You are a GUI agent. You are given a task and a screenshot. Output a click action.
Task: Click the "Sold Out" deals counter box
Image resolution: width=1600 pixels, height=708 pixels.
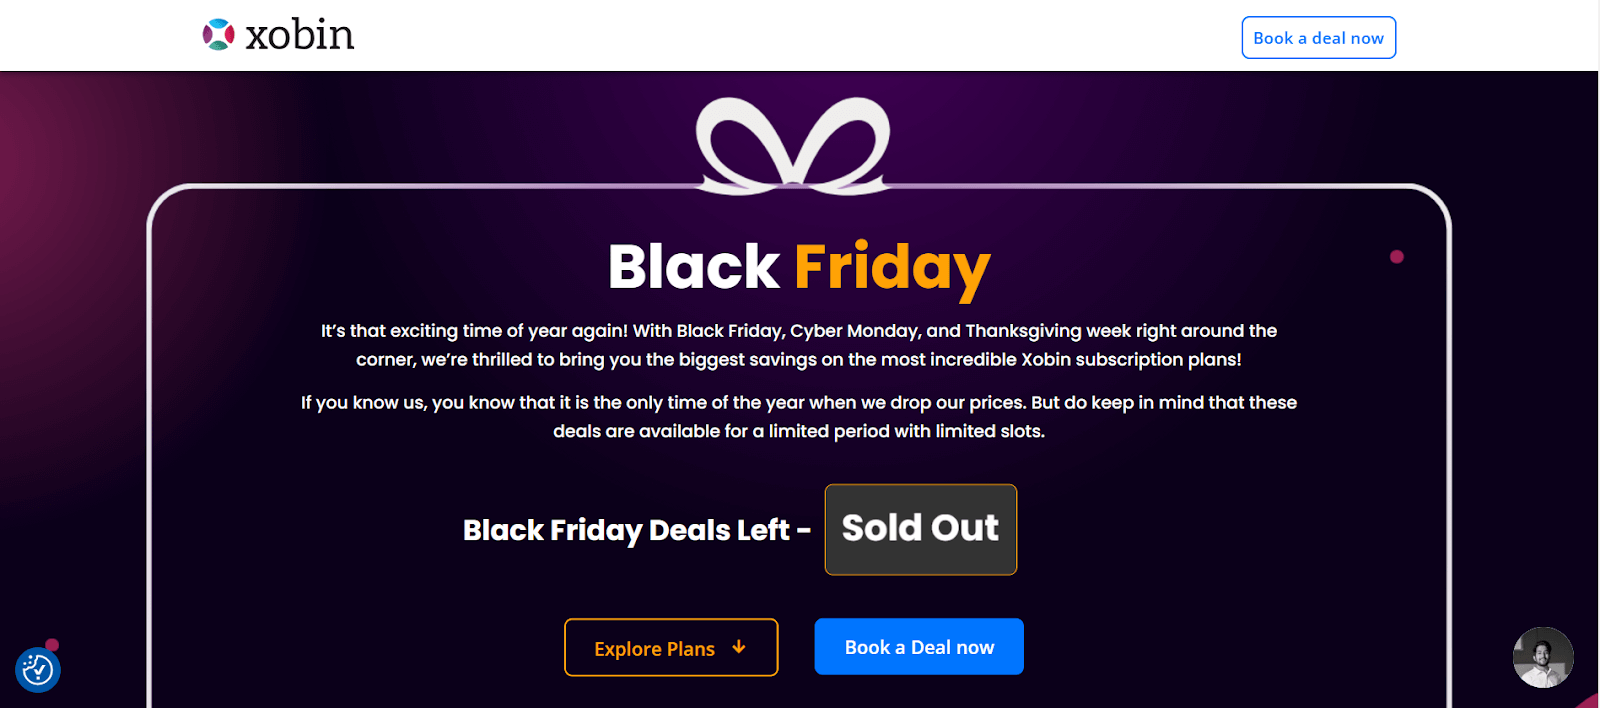coord(920,529)
